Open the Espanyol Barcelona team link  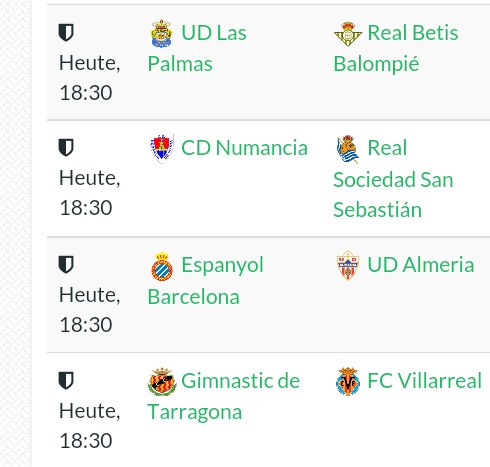(206, 280)
